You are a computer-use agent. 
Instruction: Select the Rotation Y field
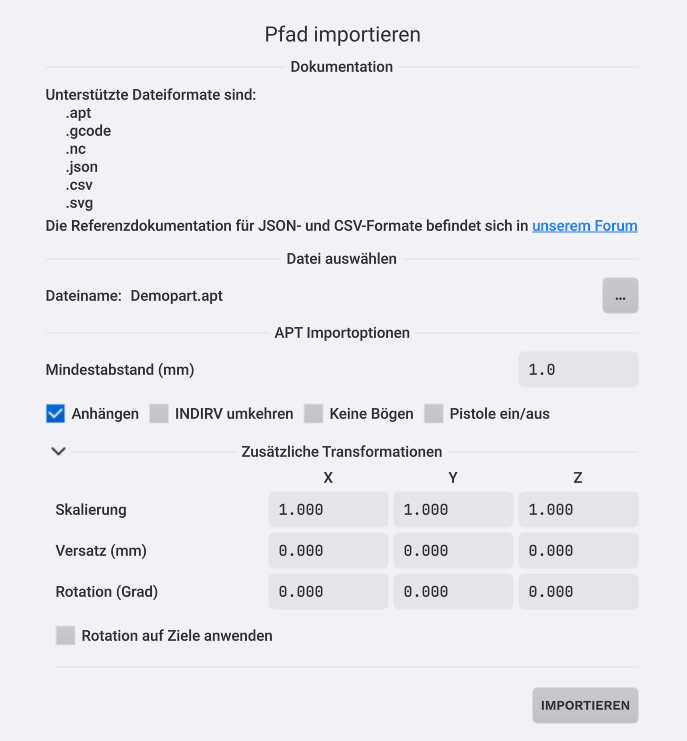[453, 592]
